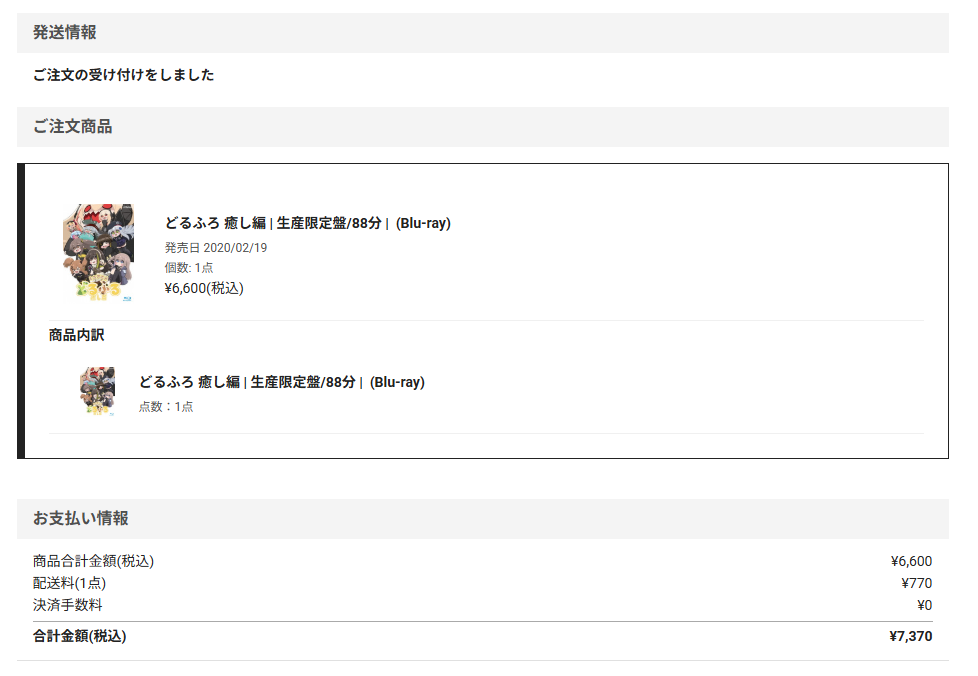Click the small cover thumbnail under 商品内訳

click(98, 391)
